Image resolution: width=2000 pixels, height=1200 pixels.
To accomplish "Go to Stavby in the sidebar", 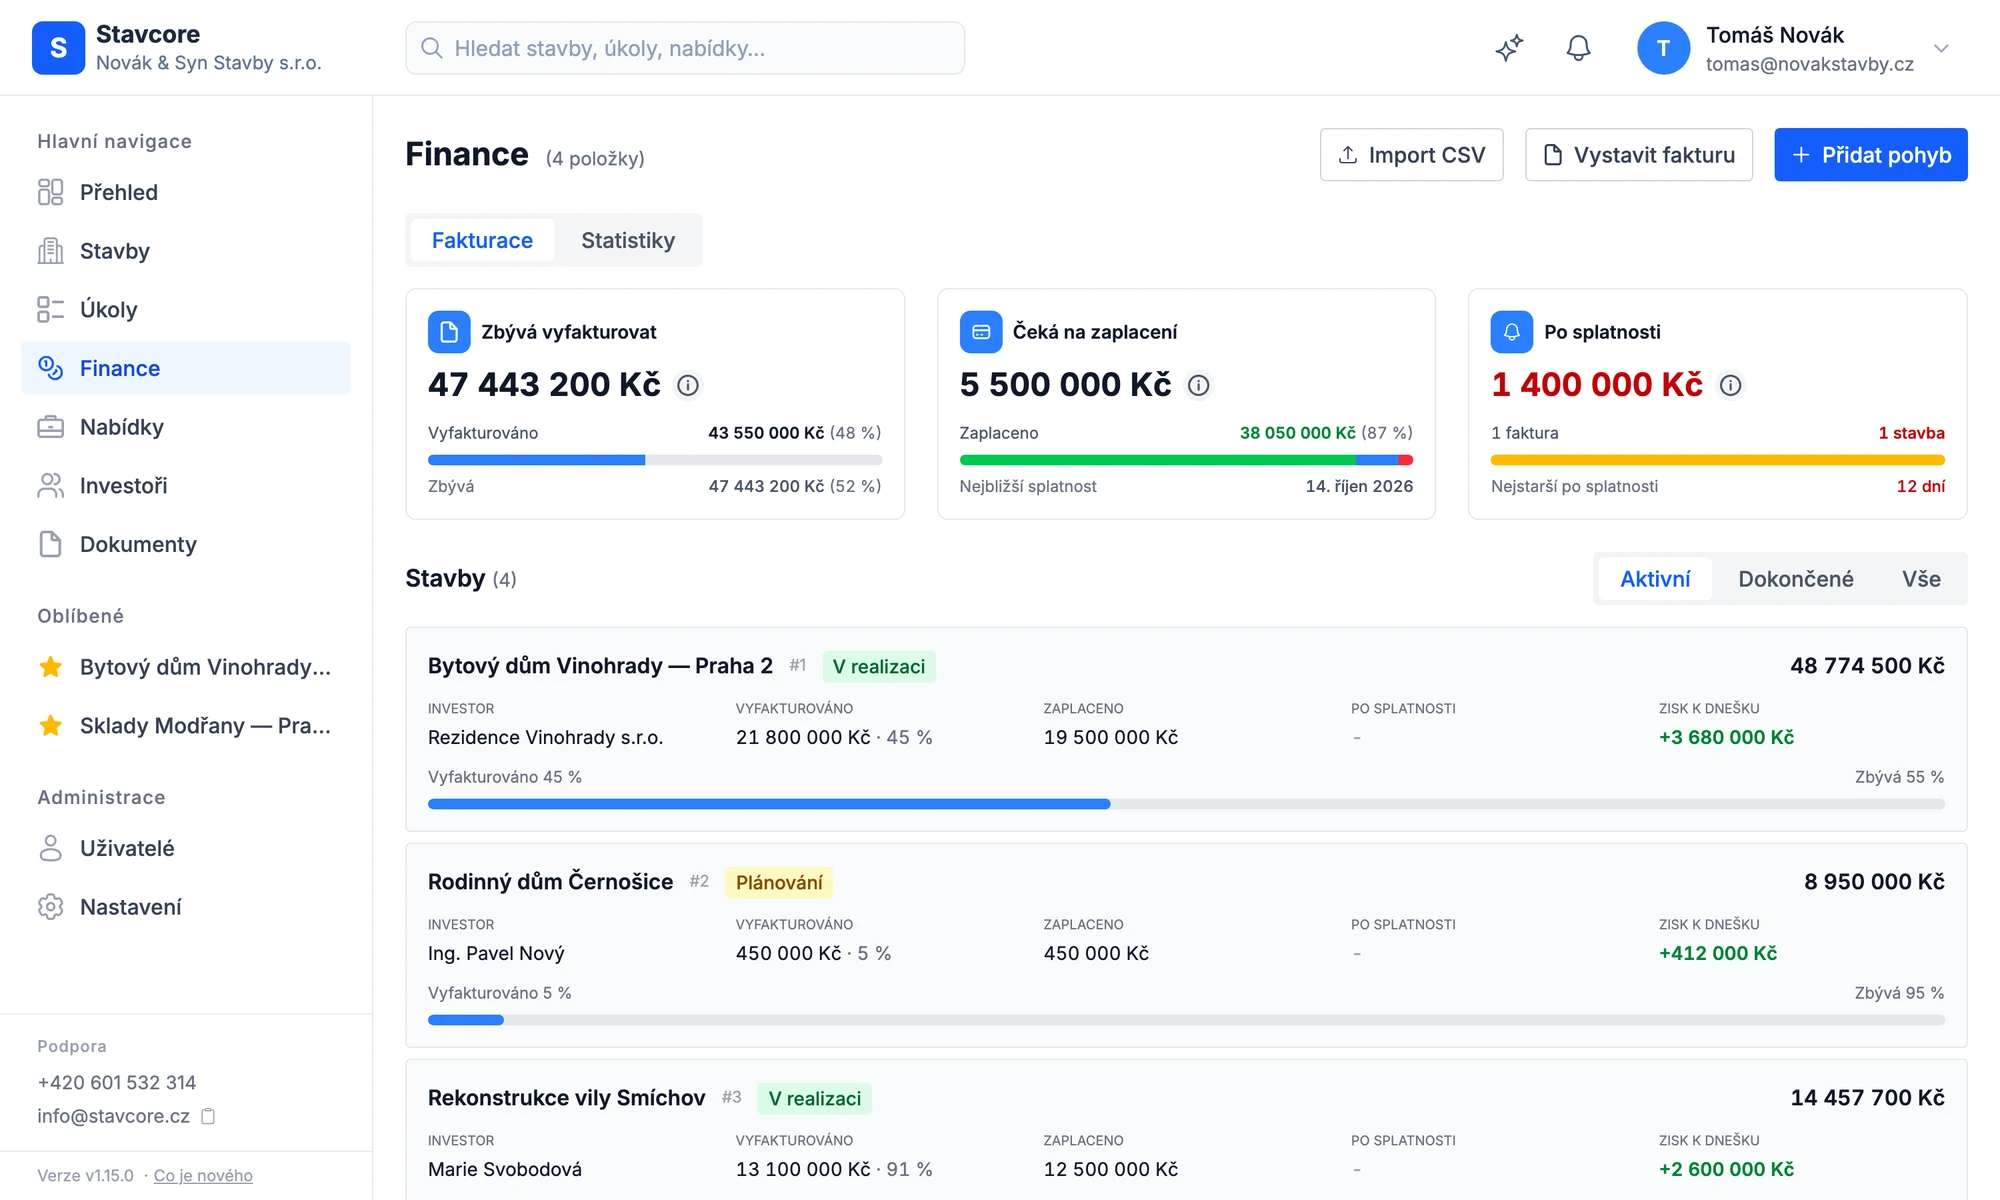I will [186, 251].
